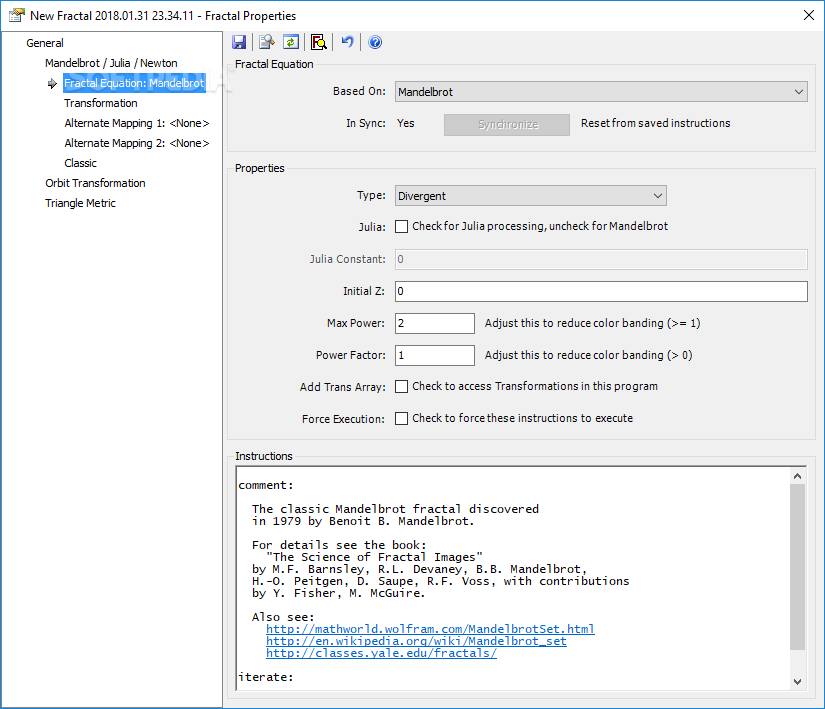825x709 pixels.
Task: Click 'Reset from saved instructions' text
Action: 656,123
